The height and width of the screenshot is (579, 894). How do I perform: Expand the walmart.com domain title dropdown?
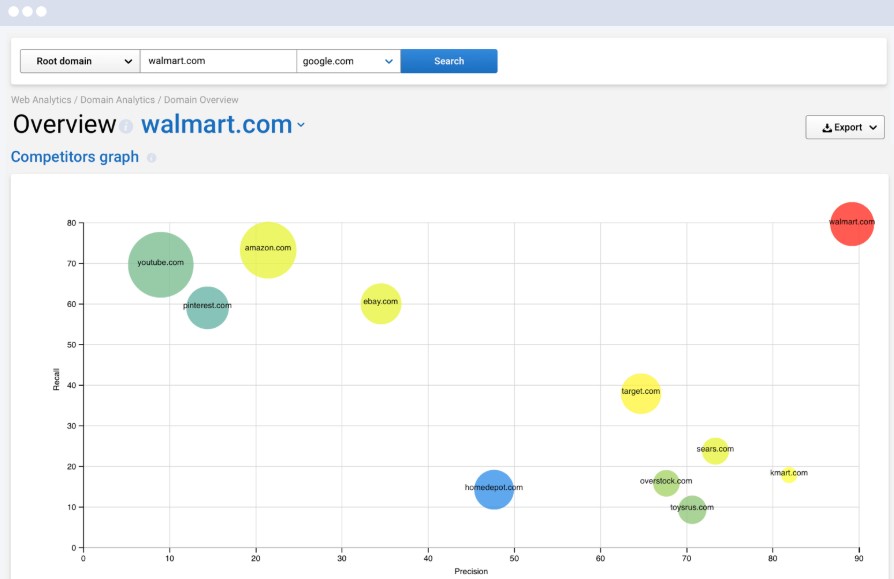301,125
